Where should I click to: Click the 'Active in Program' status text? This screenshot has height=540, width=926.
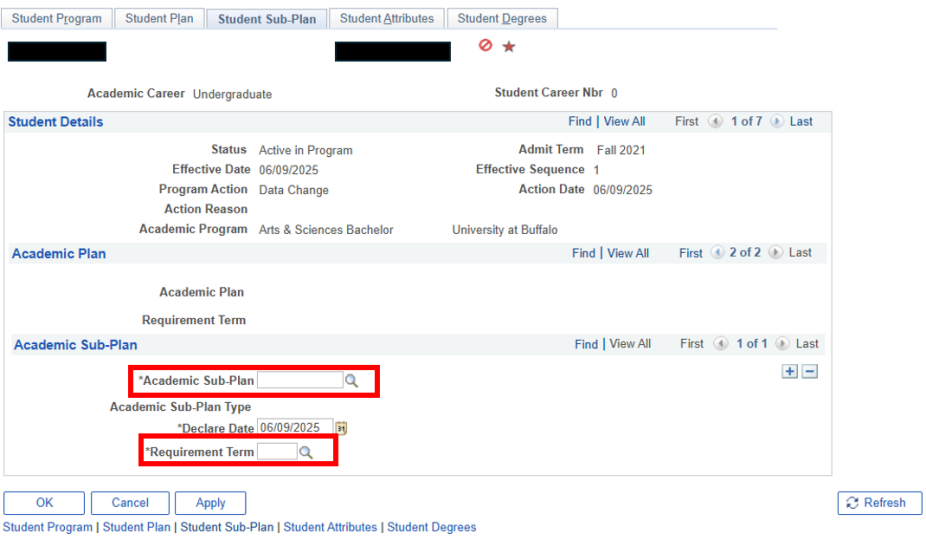[x=305, y=151]
